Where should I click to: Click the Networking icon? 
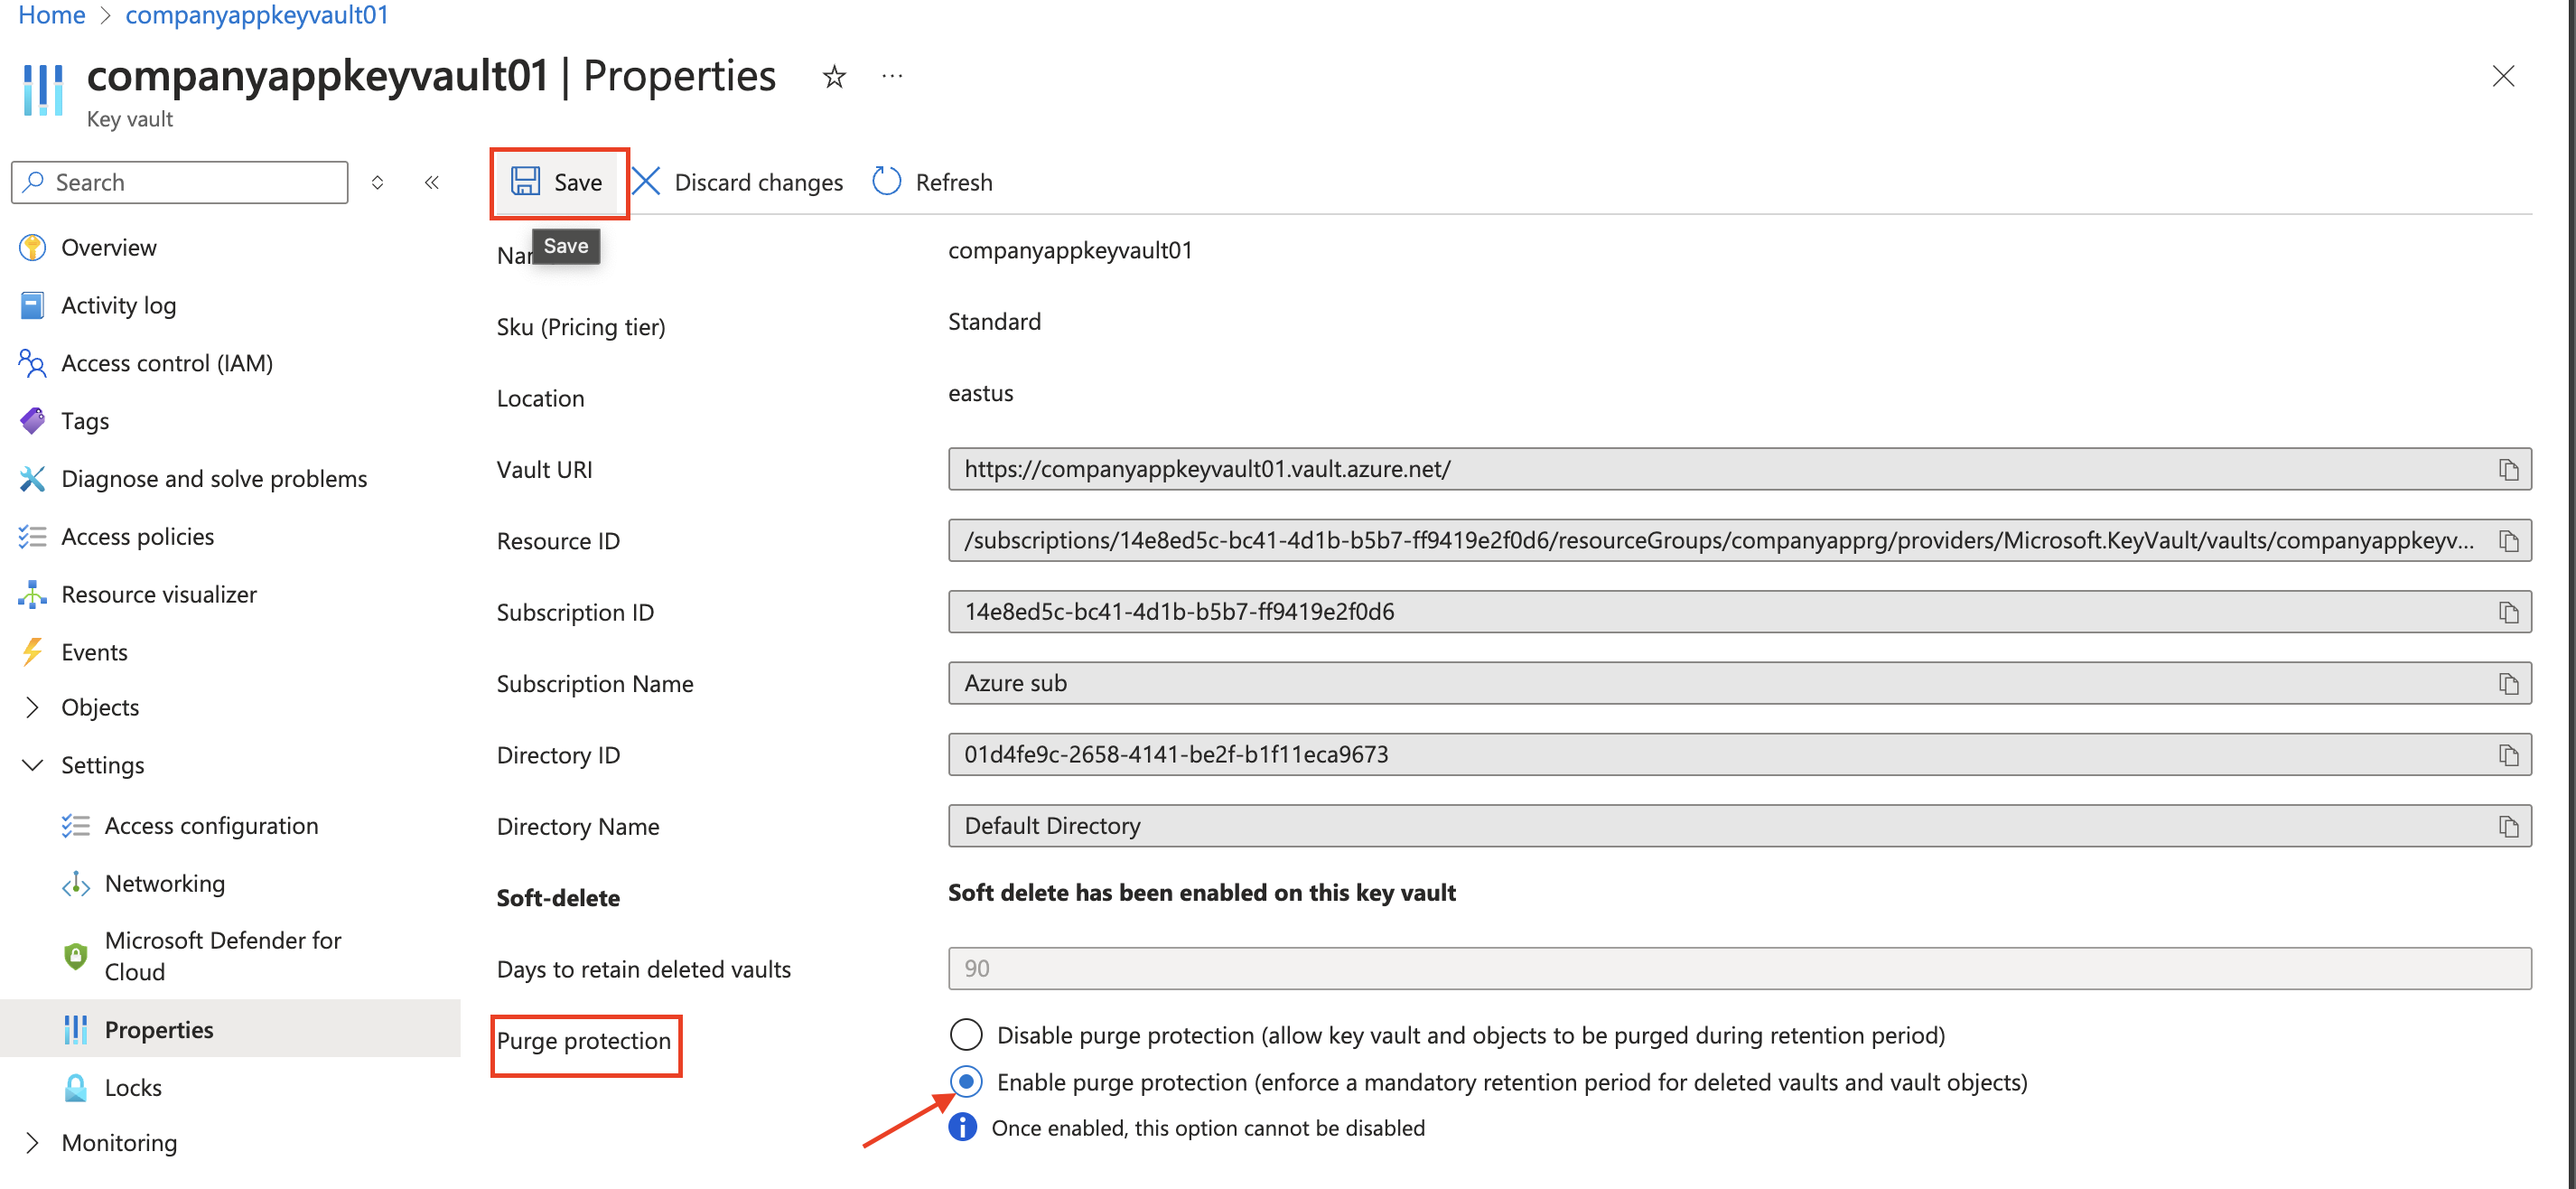pyautogui.click(x=75, y=884)
